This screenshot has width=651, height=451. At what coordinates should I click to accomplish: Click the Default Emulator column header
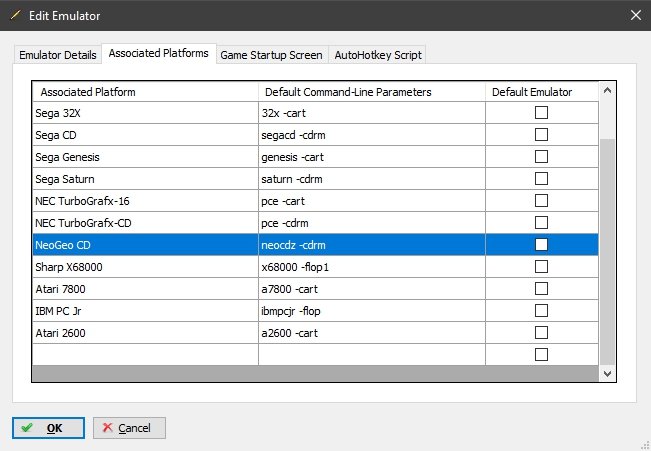pyautogui.click(x=542, y=92)
